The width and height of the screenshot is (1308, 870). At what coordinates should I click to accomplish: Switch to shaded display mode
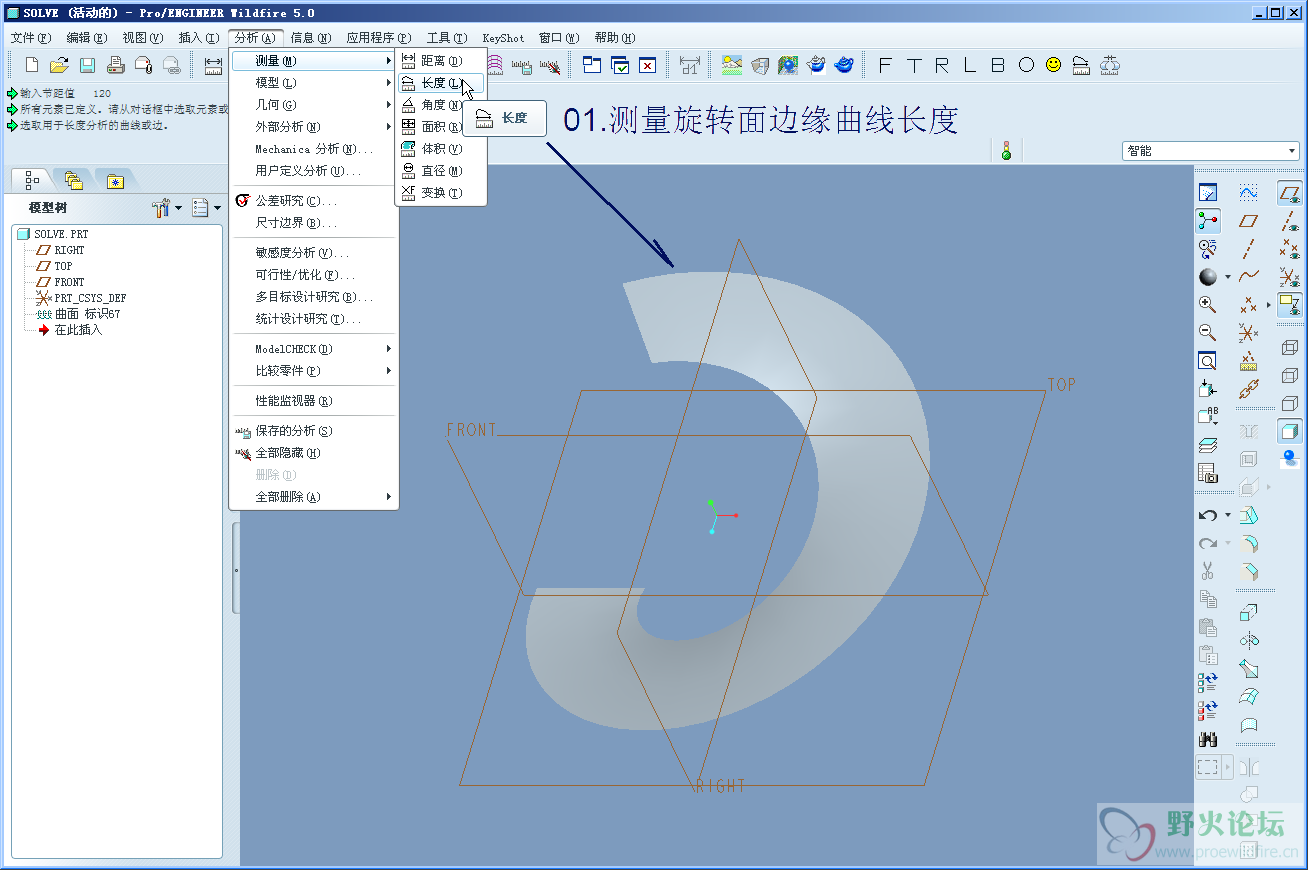tap(1290, 431)
